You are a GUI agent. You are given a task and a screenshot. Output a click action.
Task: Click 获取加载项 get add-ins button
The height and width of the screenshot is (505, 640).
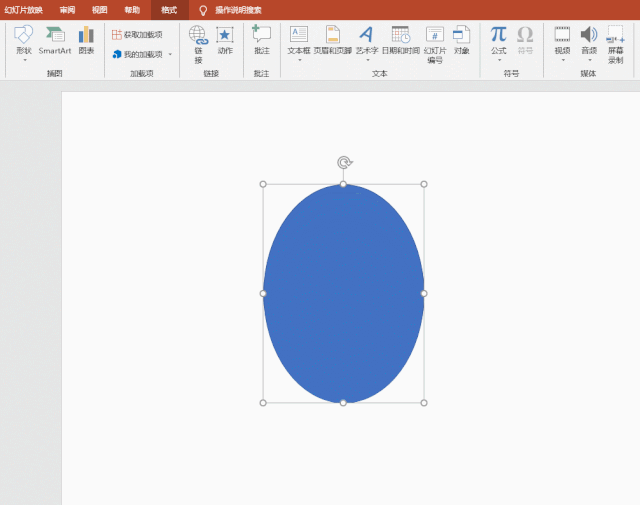137,34
